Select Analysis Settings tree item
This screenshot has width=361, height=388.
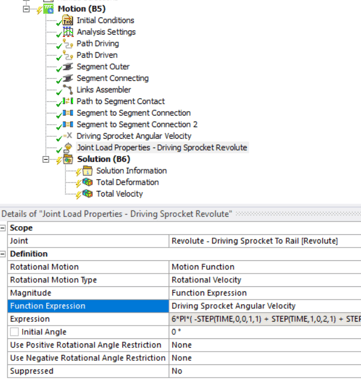[106, 32]
